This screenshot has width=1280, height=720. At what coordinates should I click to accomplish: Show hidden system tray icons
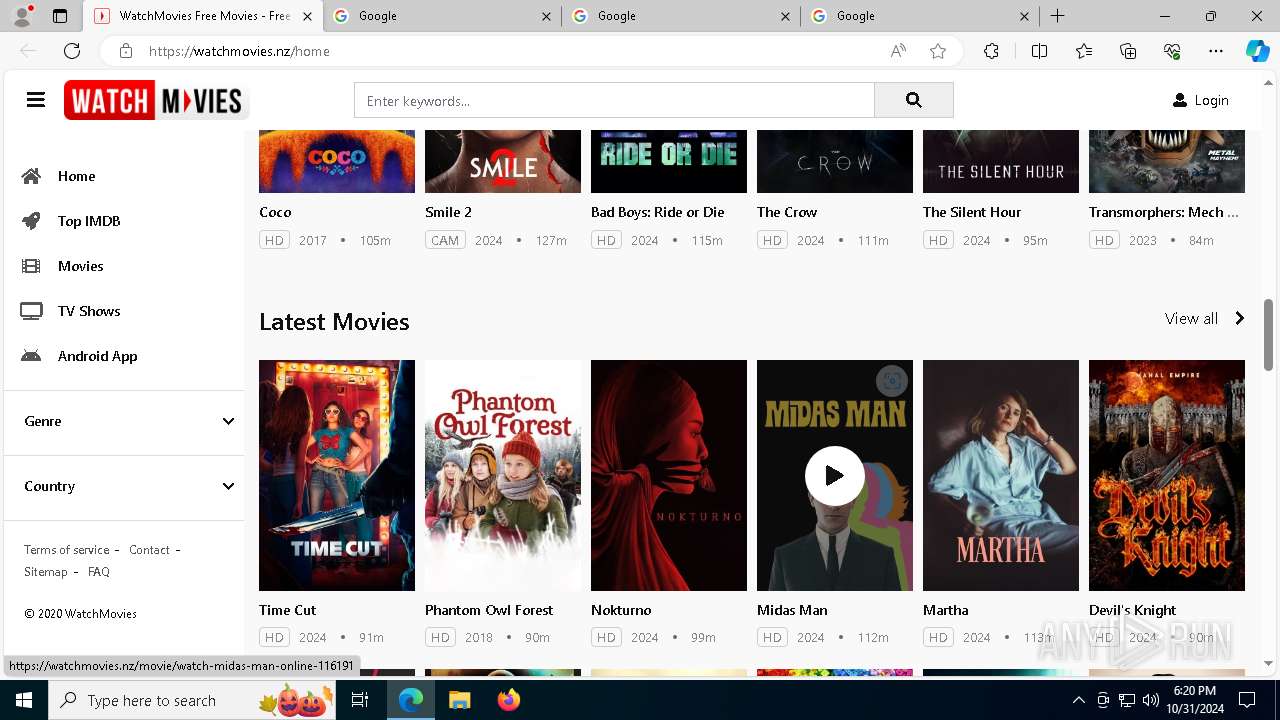coord(1078,700)
